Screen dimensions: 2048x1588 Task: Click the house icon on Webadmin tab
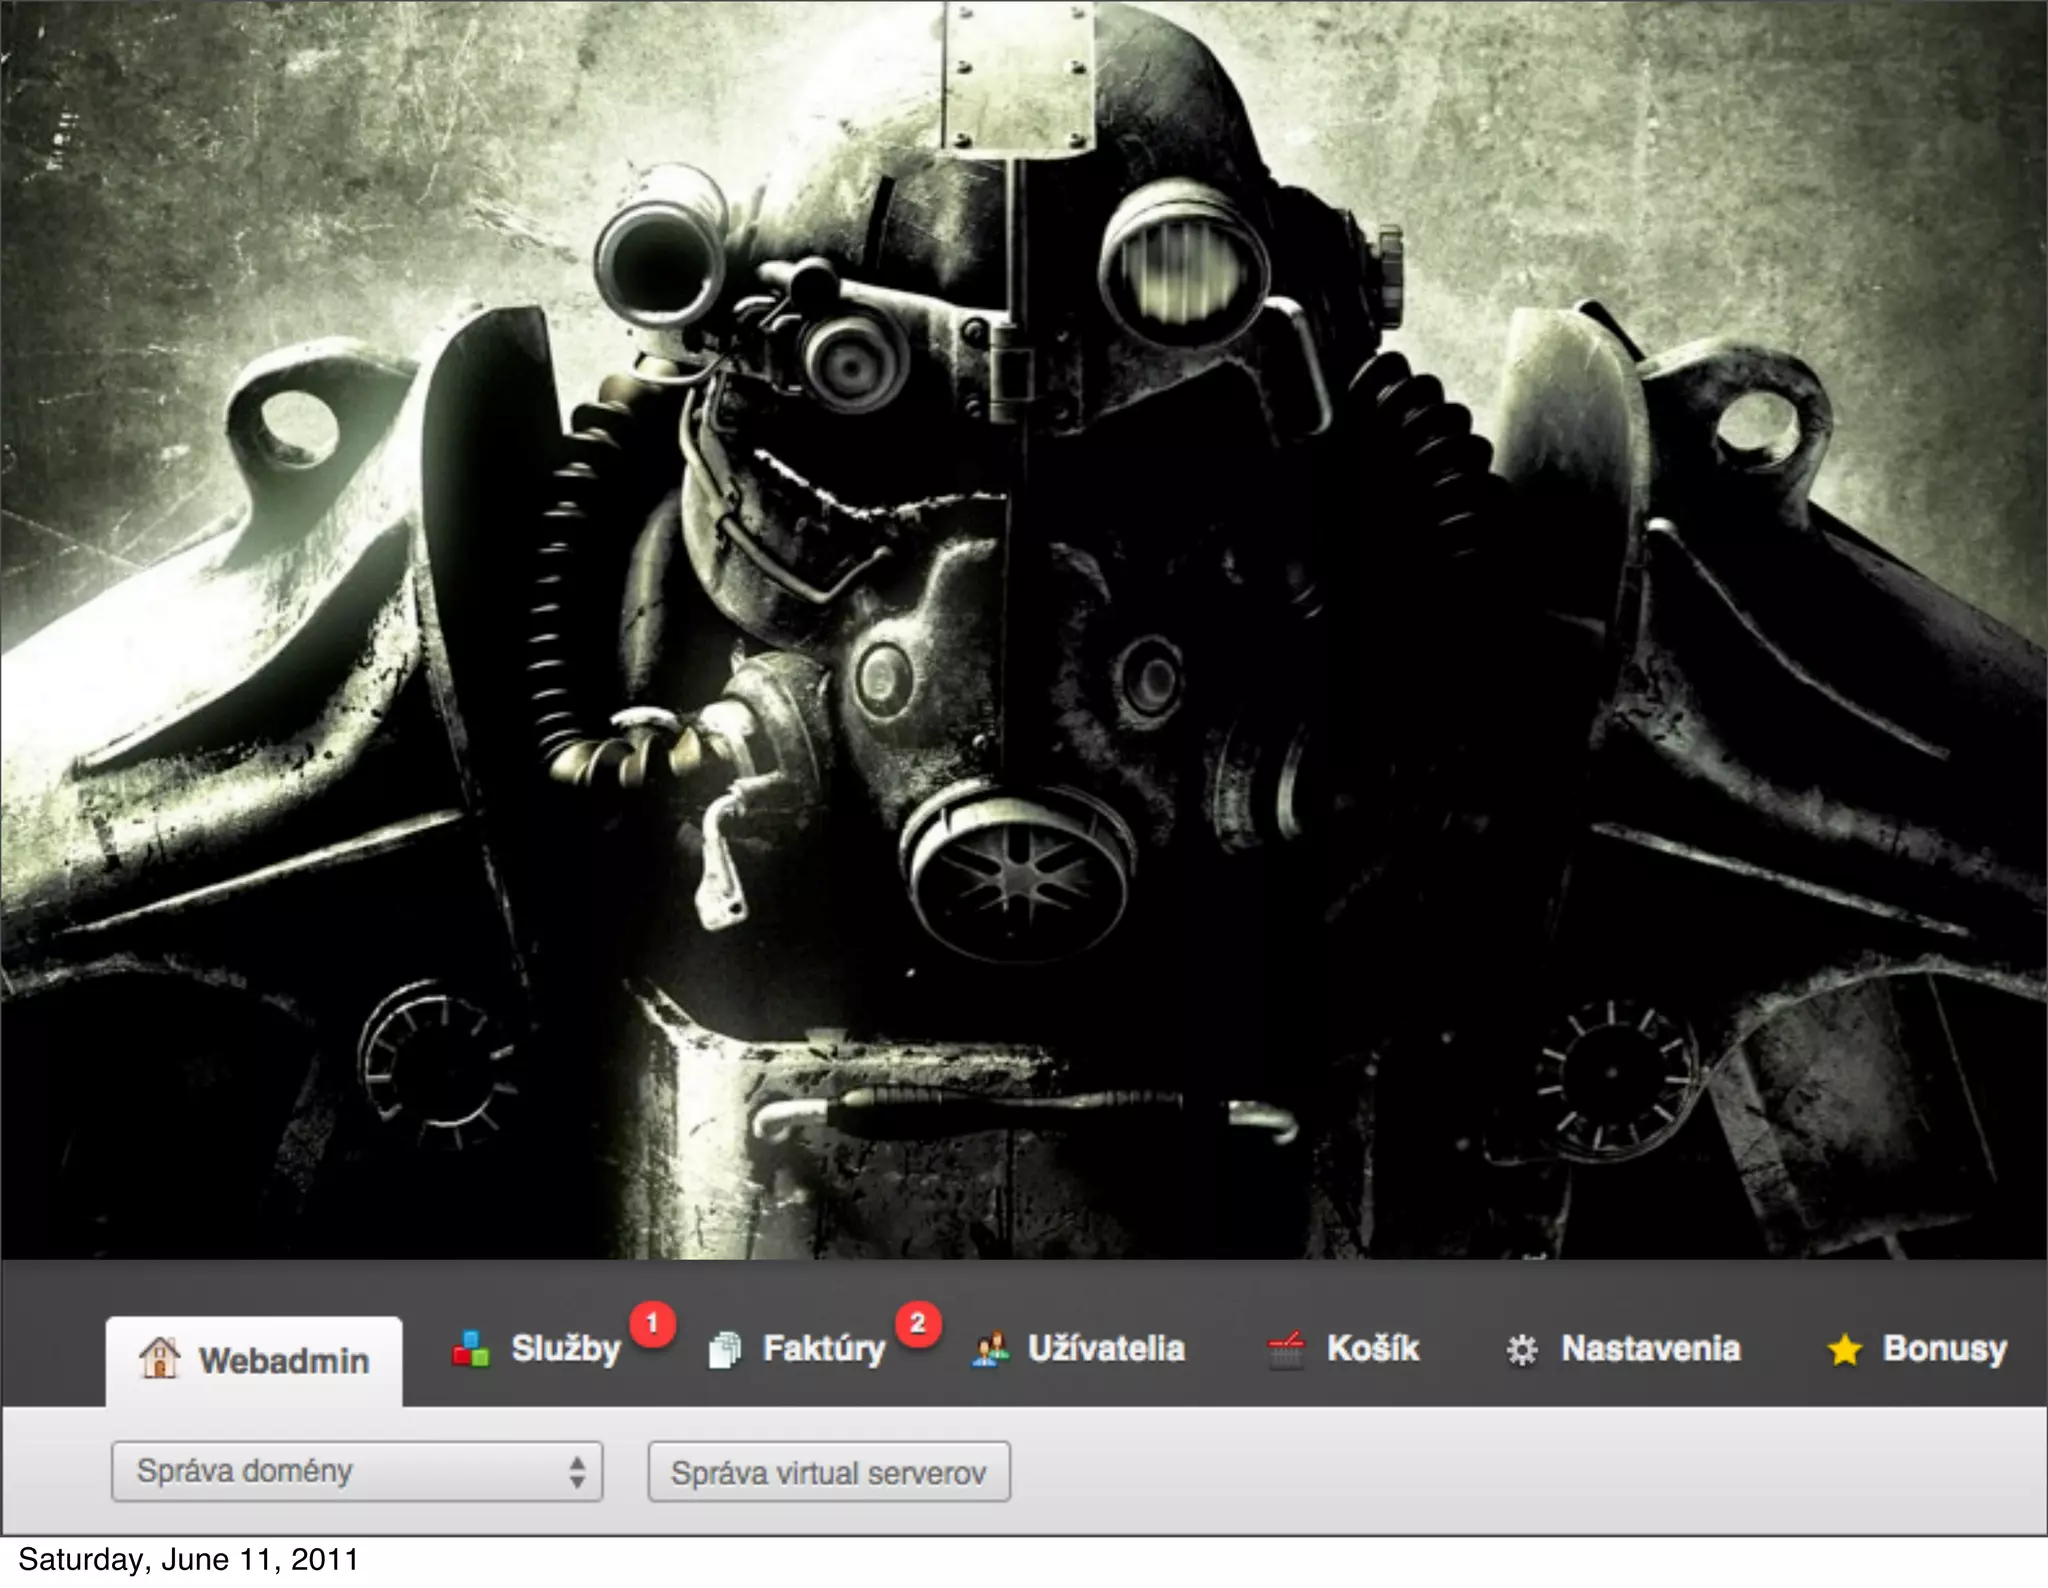(160, 1359)
